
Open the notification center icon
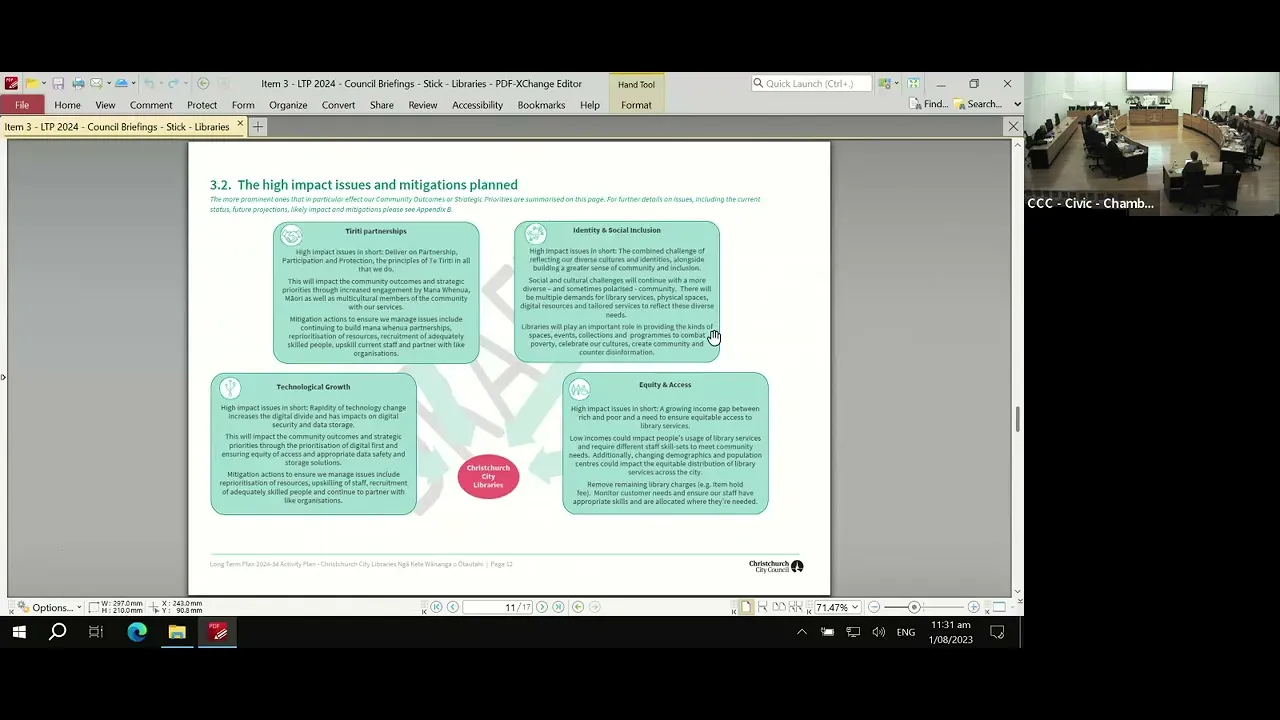coord(997,632)
